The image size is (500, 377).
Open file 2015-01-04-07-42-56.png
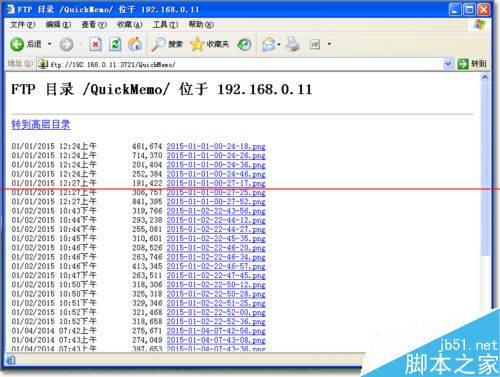point(216,331)
